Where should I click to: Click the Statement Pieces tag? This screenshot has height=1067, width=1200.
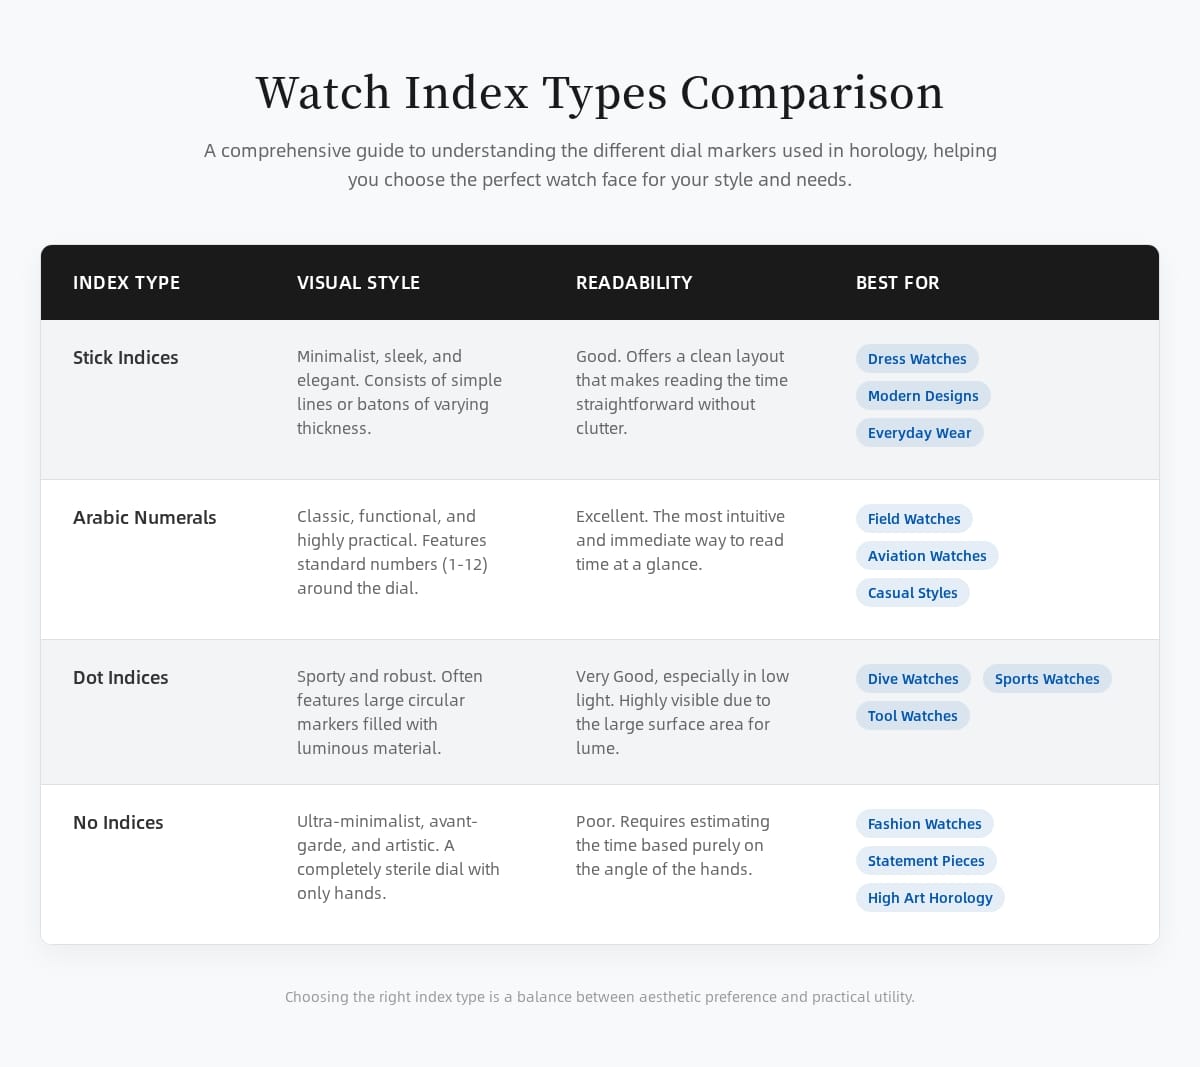(926, 861)
